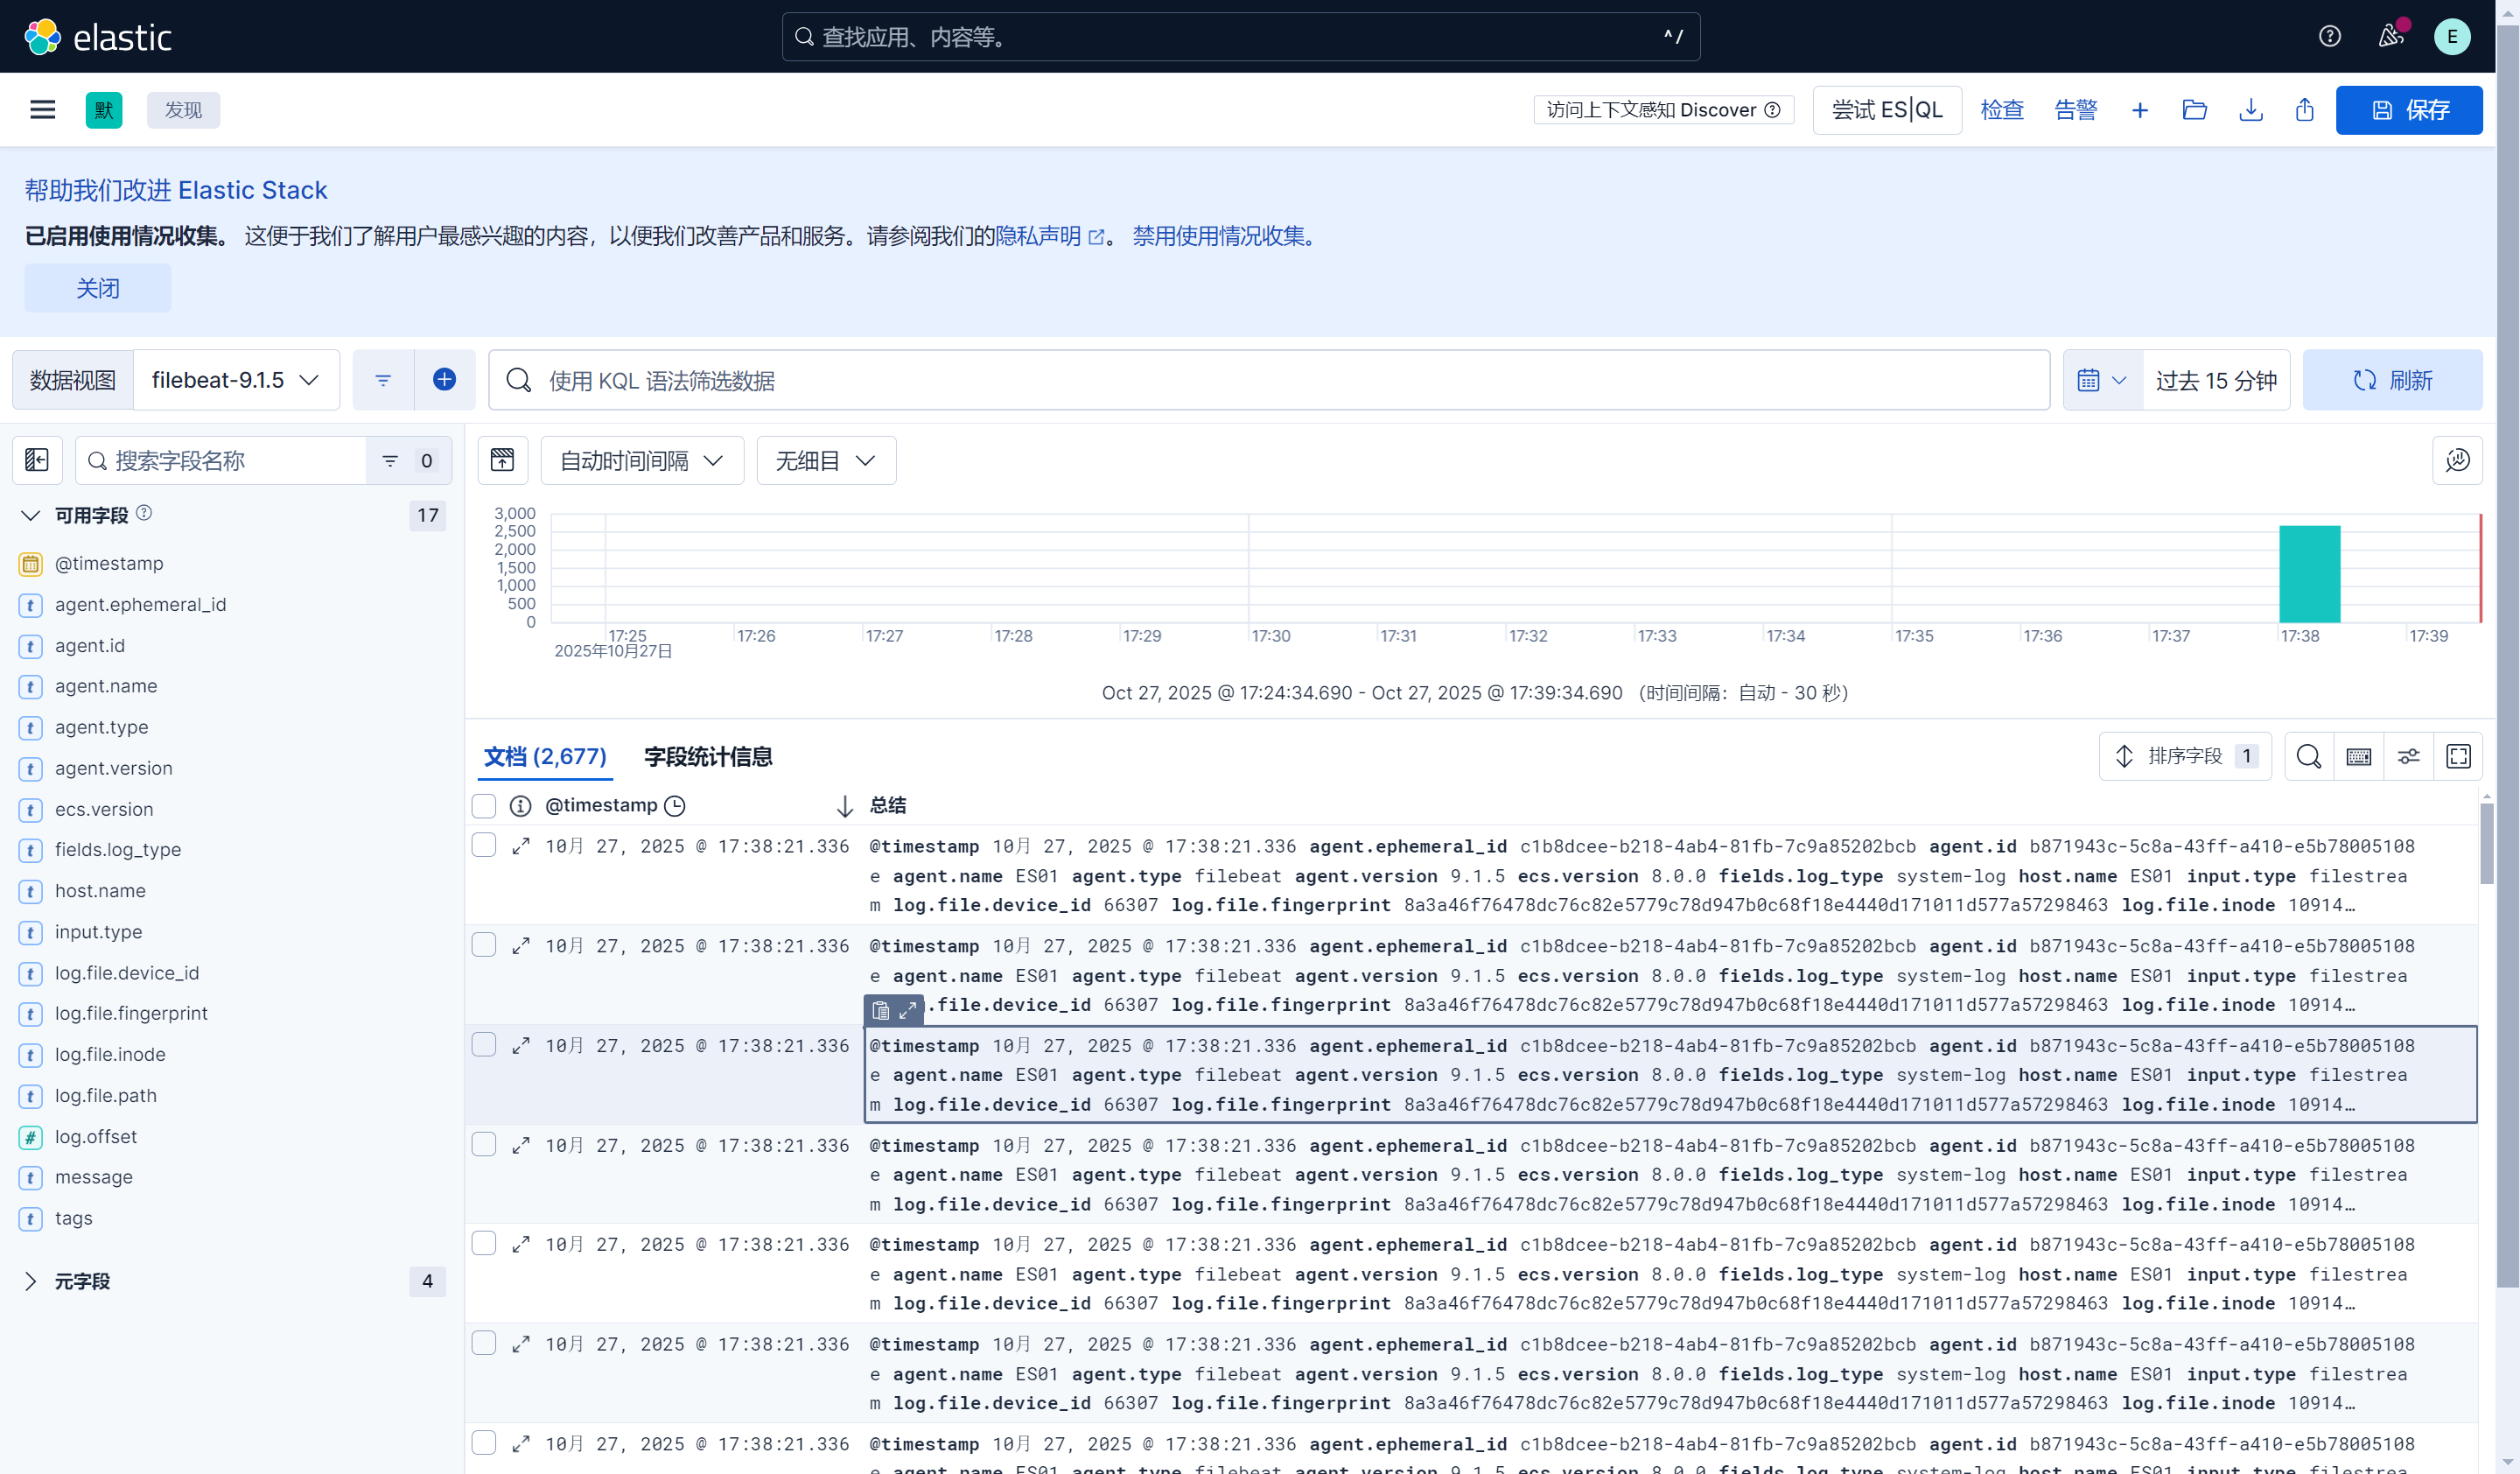Check the second document row checkbox
Image resolution: width=2520 pixels, height=1474 pixels.
pyautogui.click(x=484, y=945)
